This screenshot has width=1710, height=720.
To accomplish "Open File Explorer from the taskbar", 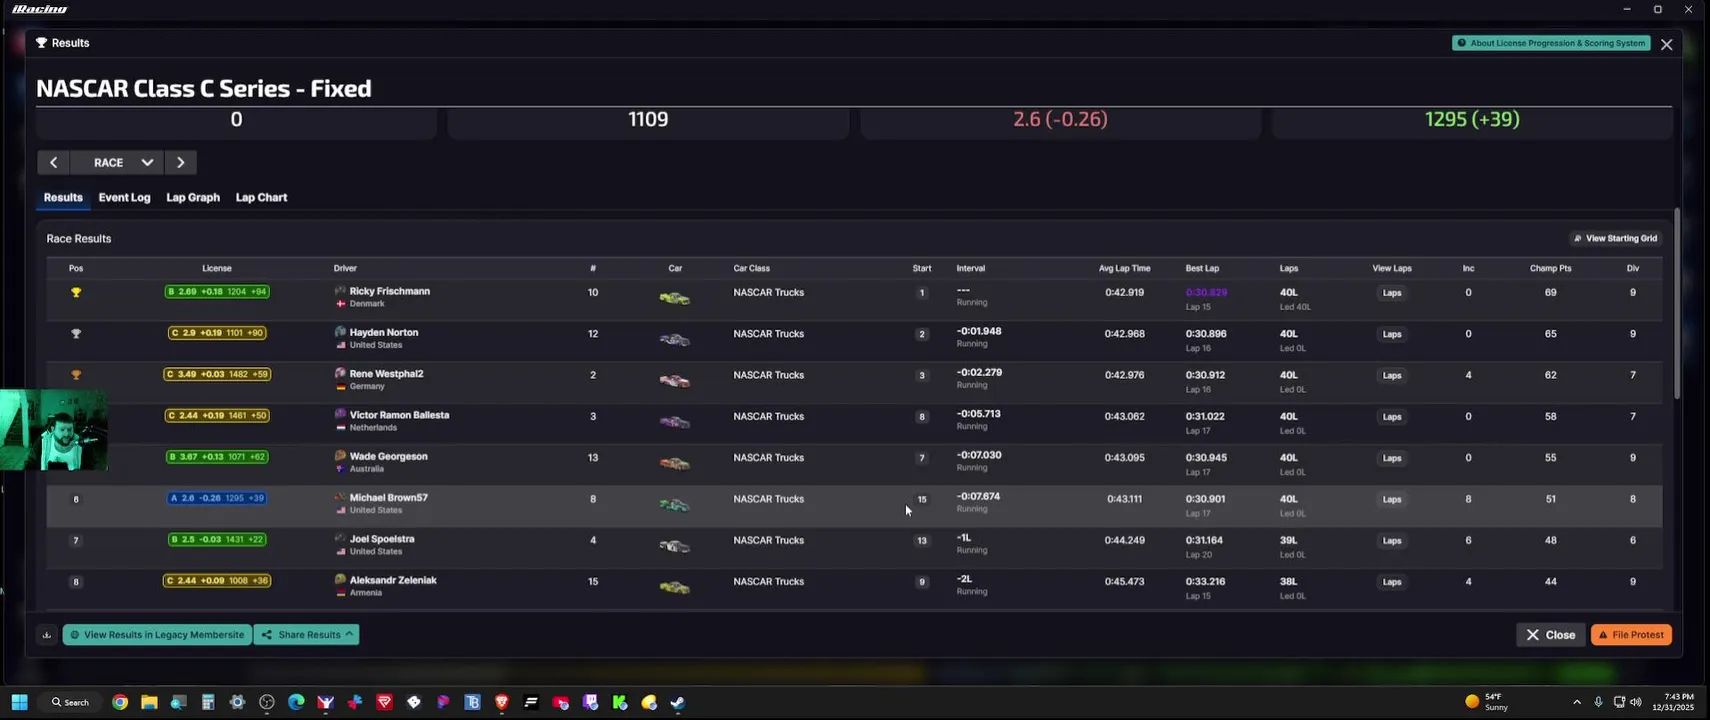I will 149,702.
